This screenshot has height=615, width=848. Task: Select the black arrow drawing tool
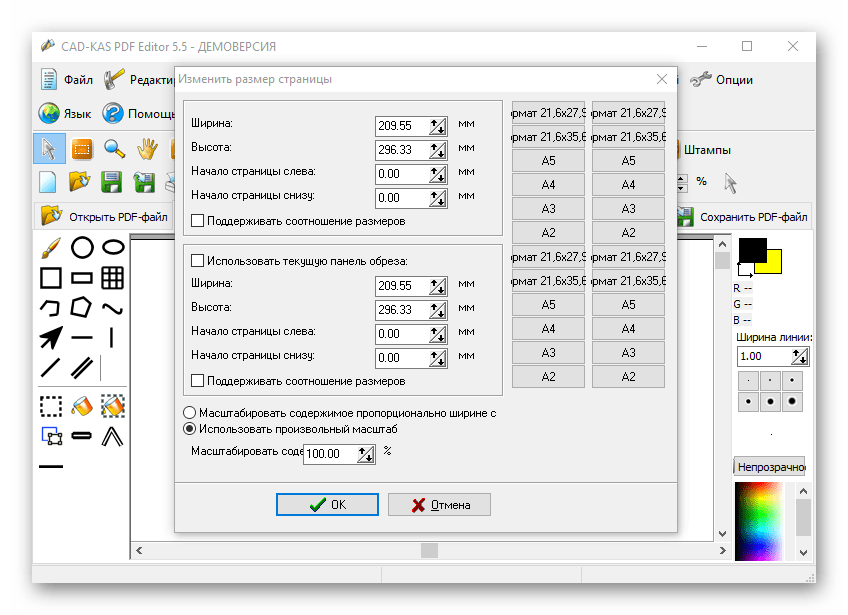pyautogui.click(x=51, y=338)
